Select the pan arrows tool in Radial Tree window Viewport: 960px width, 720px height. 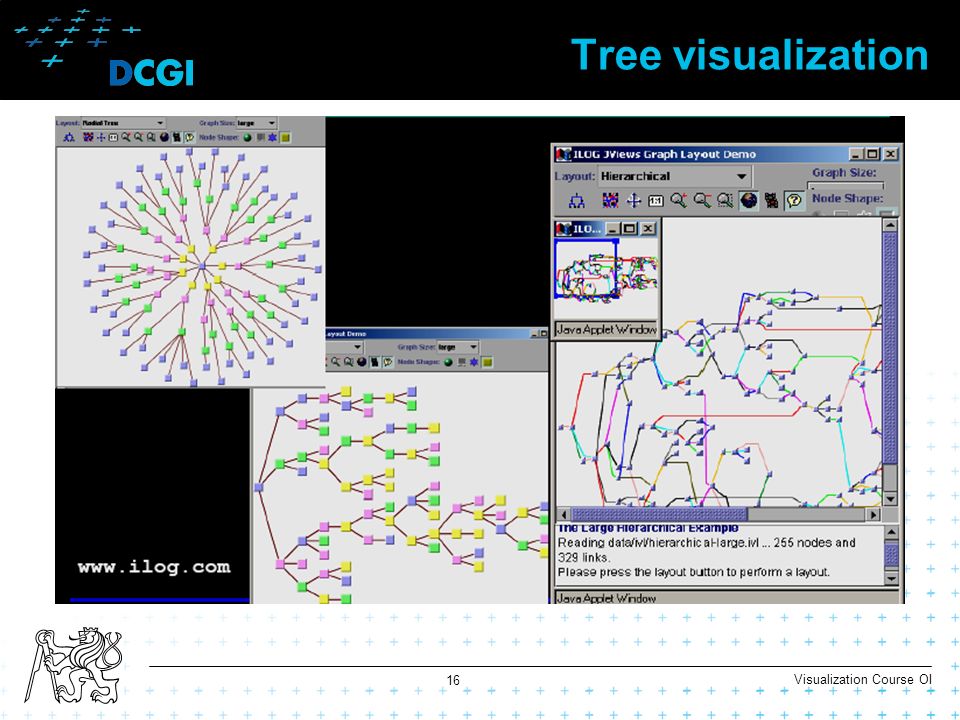coord(101,138)
